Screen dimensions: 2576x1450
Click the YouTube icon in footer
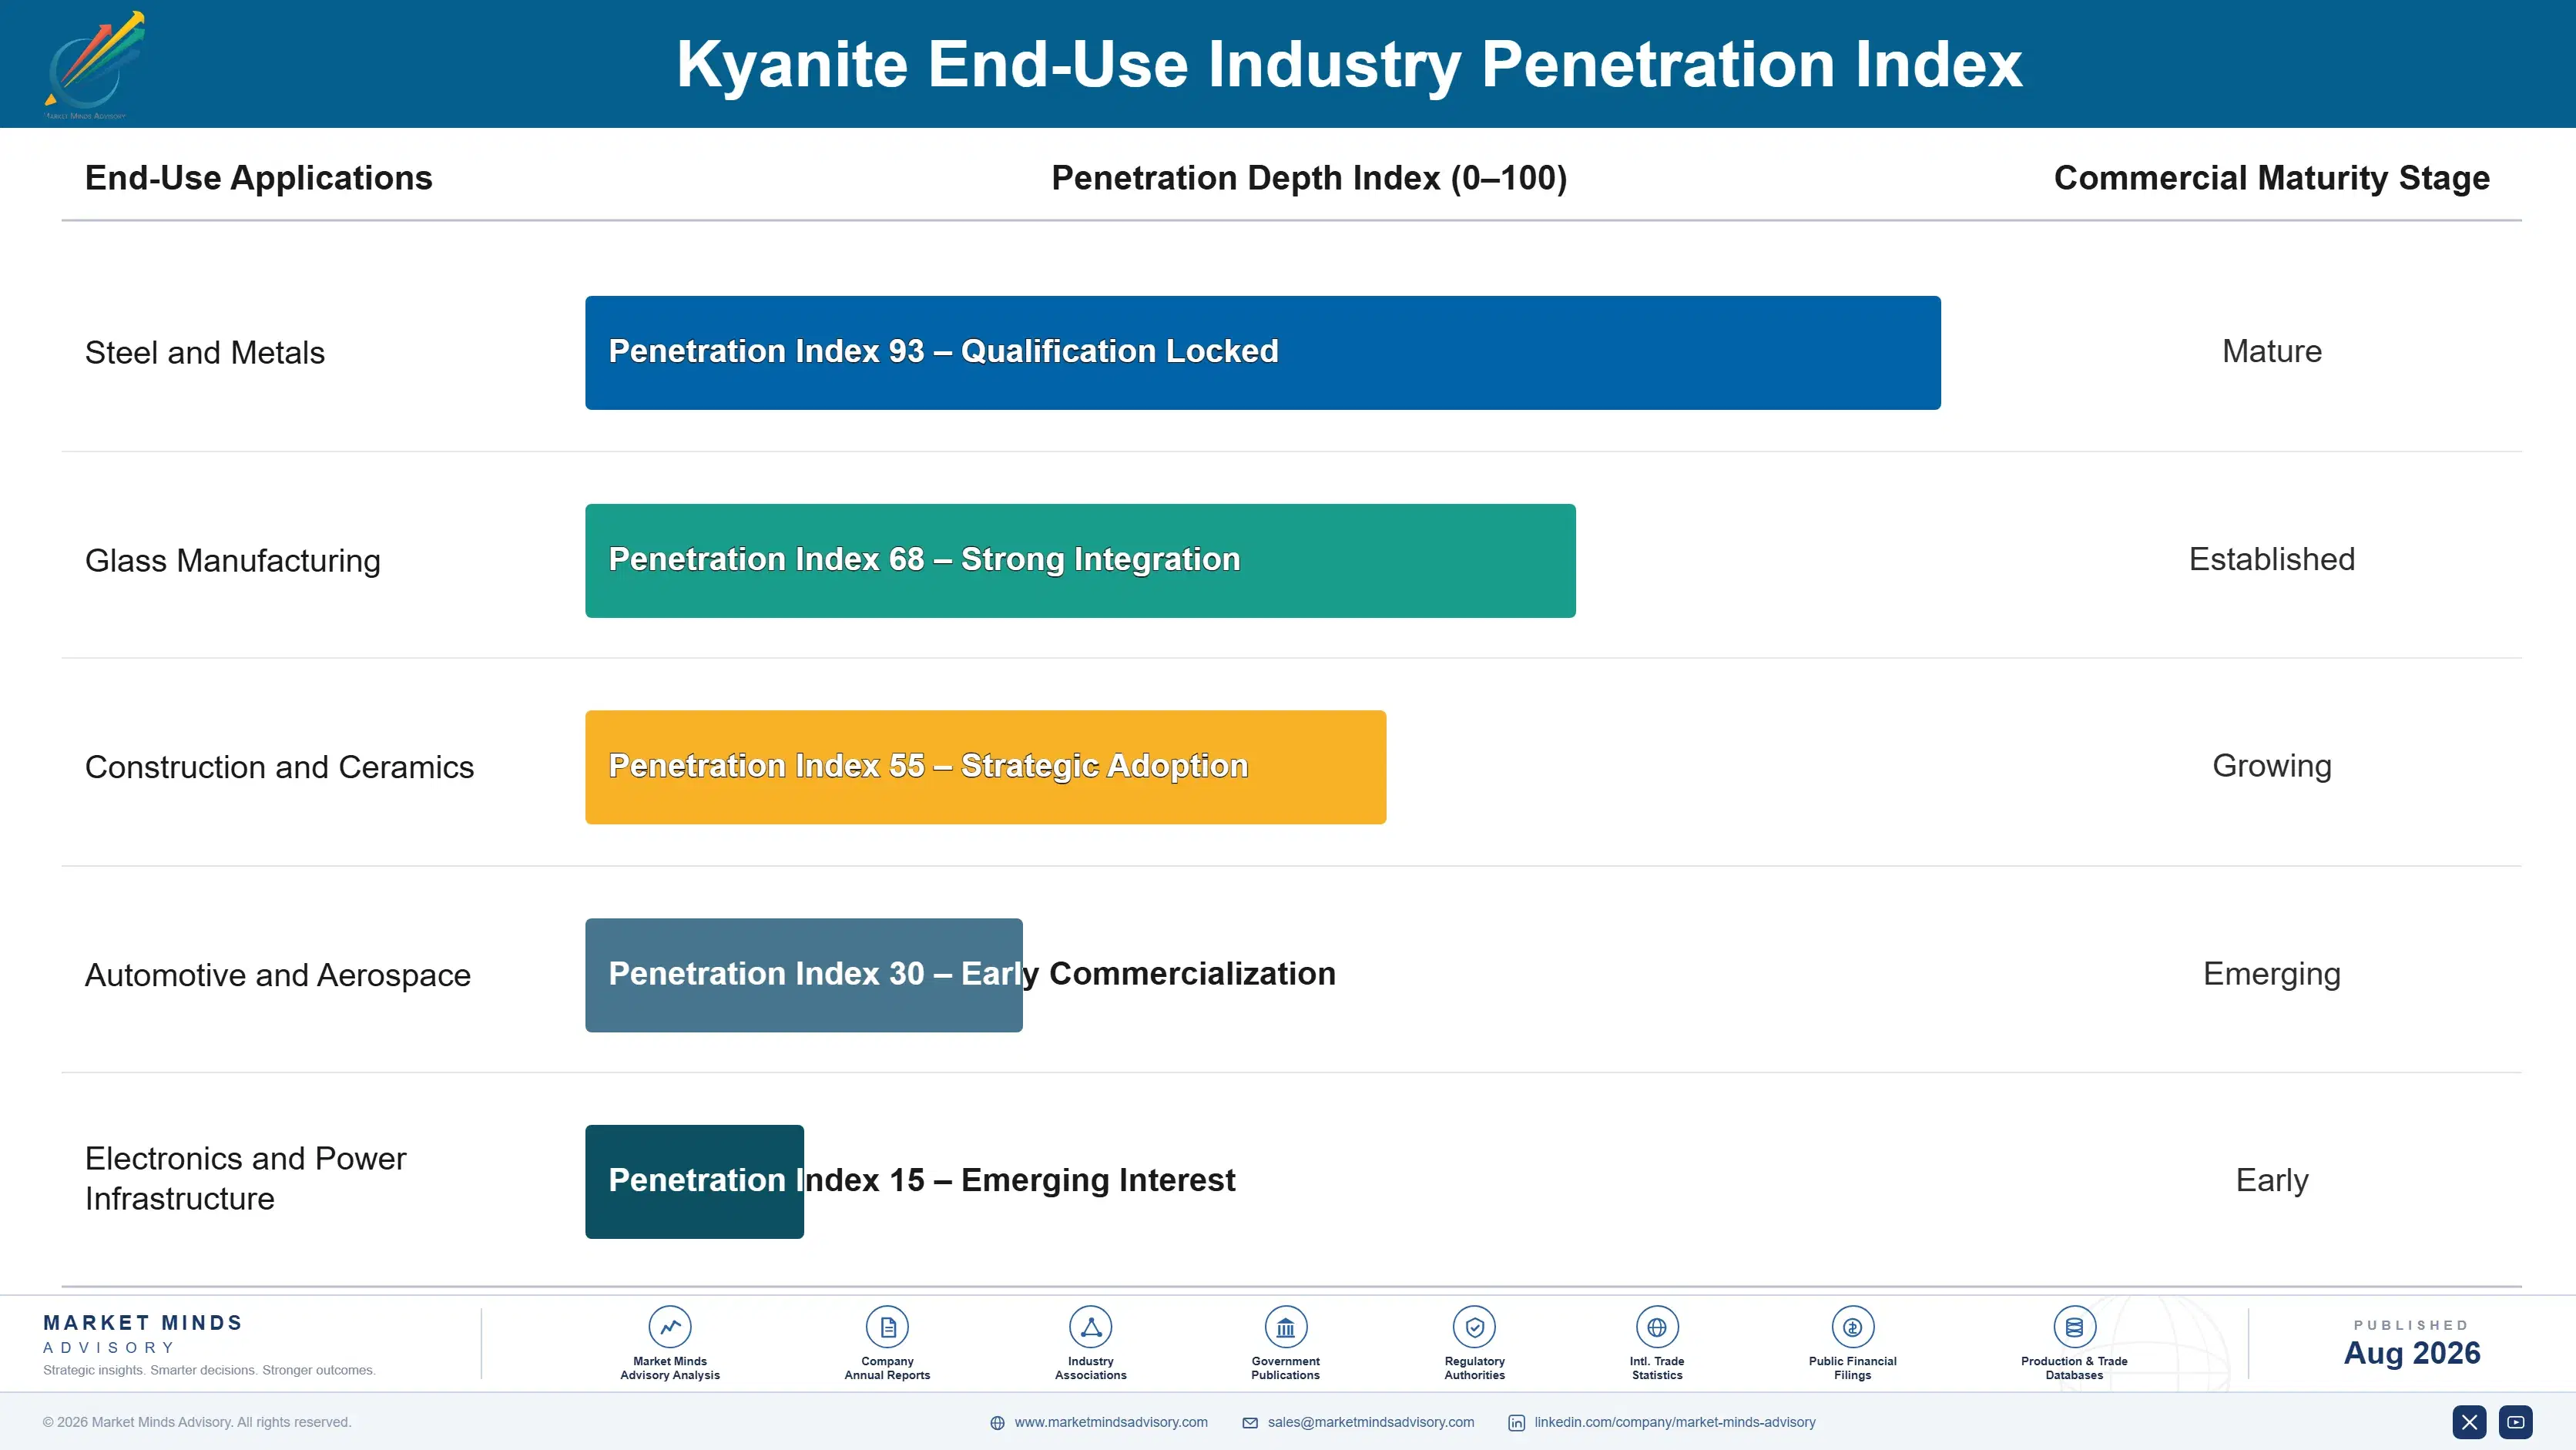pos(2516,1422)
